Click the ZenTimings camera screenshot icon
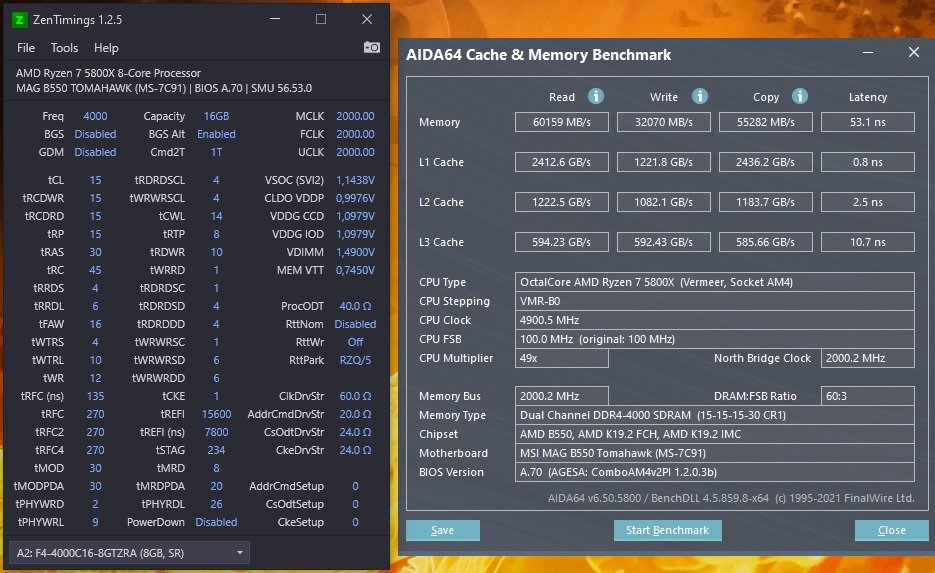 pos(371,47)
